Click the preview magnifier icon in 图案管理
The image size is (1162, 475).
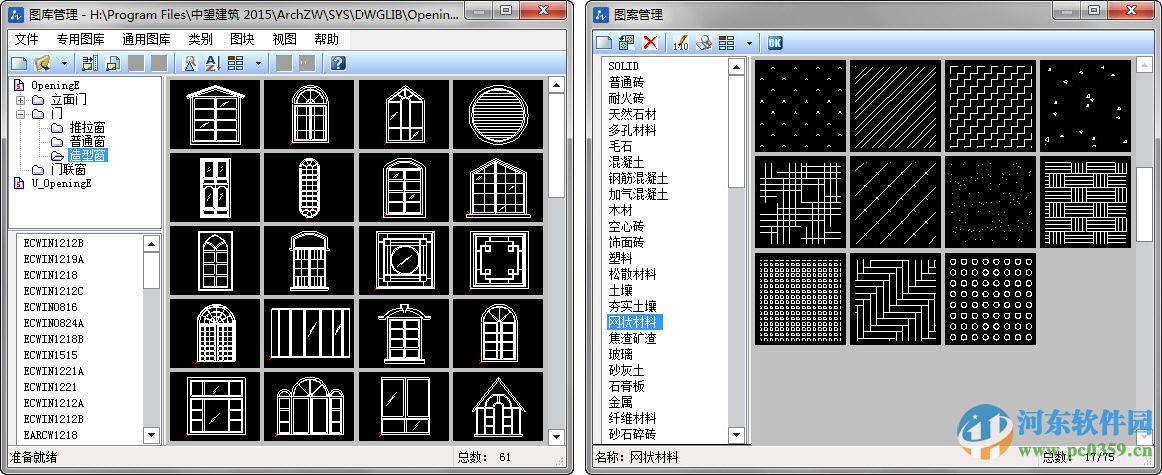(x=703, y=43)
